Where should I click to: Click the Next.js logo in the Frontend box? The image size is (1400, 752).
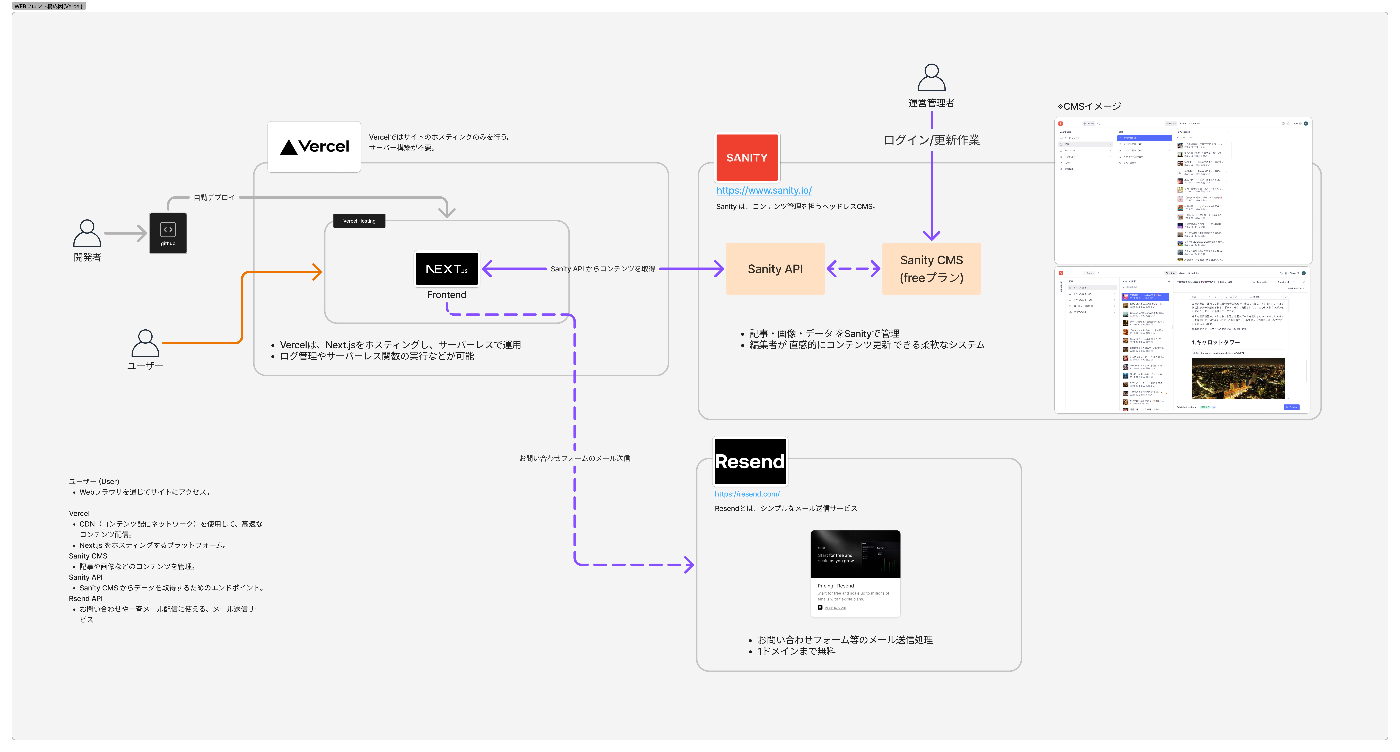point(446,269)
